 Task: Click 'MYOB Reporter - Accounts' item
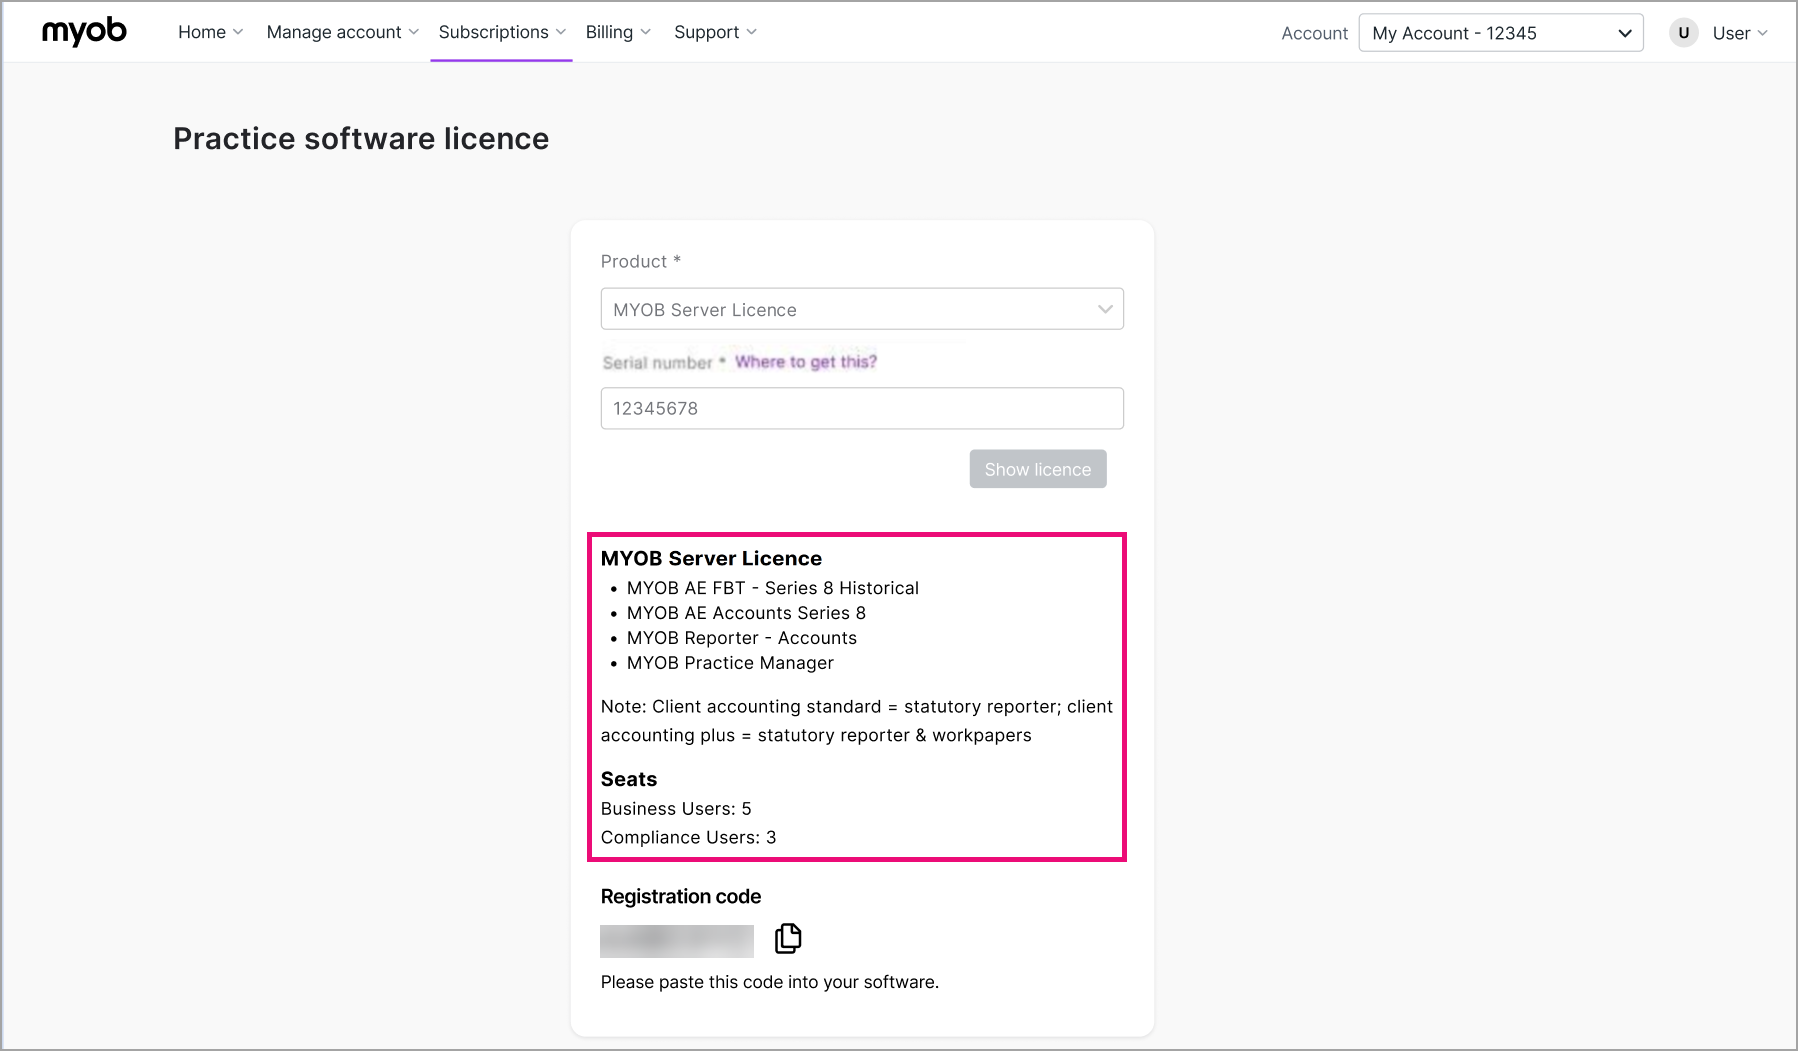tap(742, 638)
